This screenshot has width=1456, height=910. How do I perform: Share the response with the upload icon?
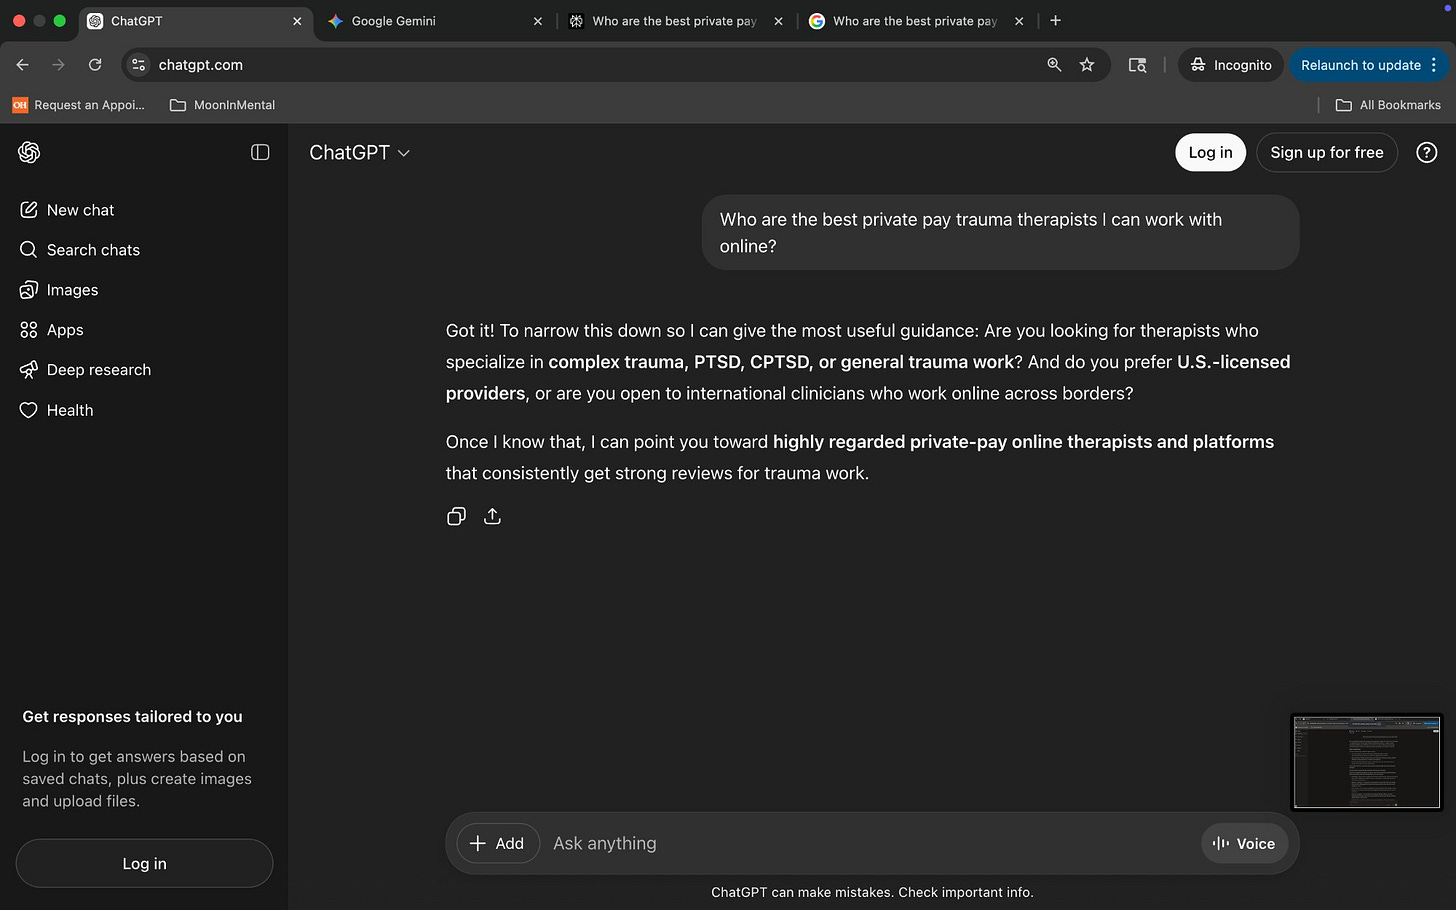click(x=492, y=516)
